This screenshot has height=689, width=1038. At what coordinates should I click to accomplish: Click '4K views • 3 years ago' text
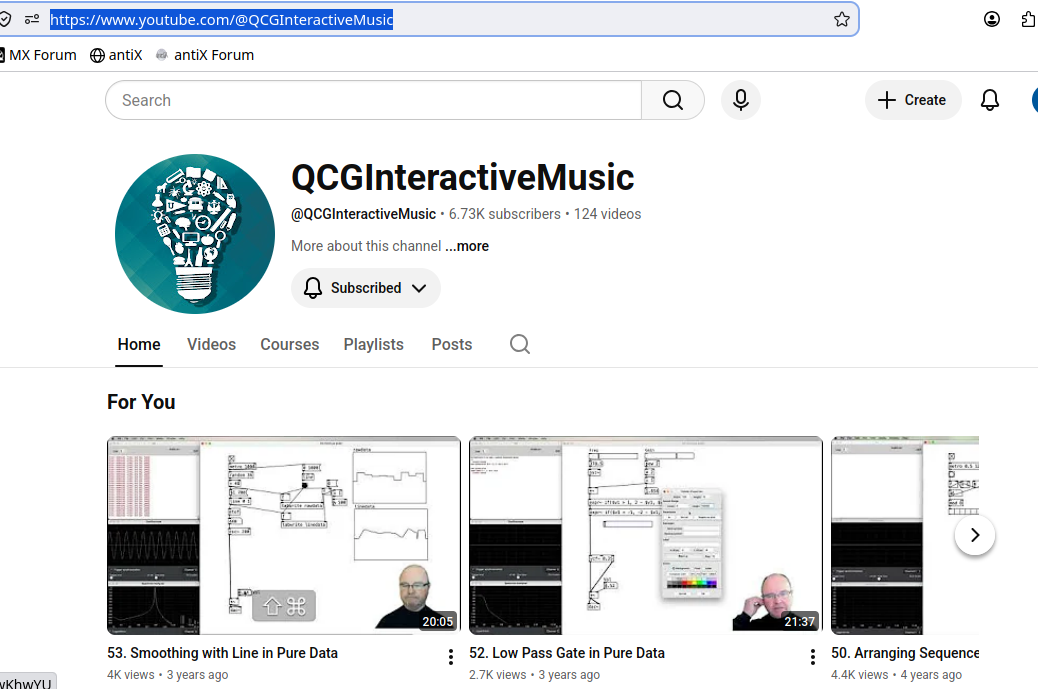click(x=167, y=675)
